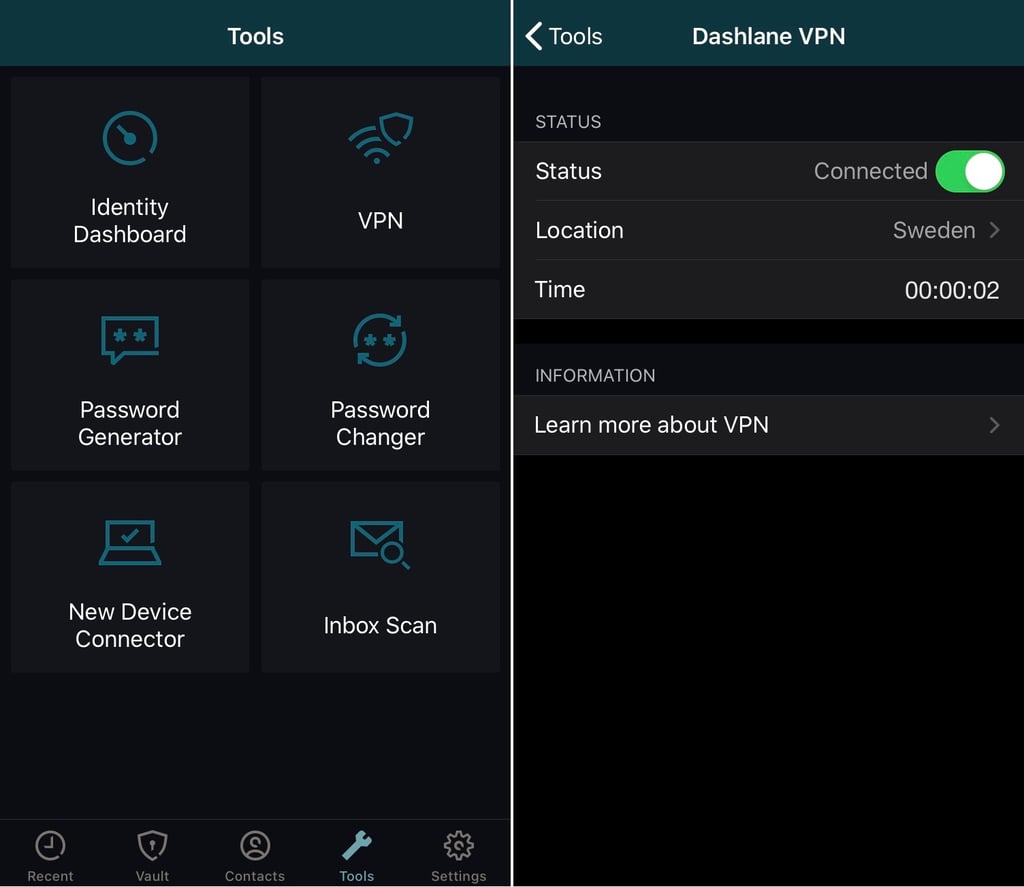Tap the Tools wrench icon
The height and width of the screenshot is (887, 1024).
(x=357, y=845)
